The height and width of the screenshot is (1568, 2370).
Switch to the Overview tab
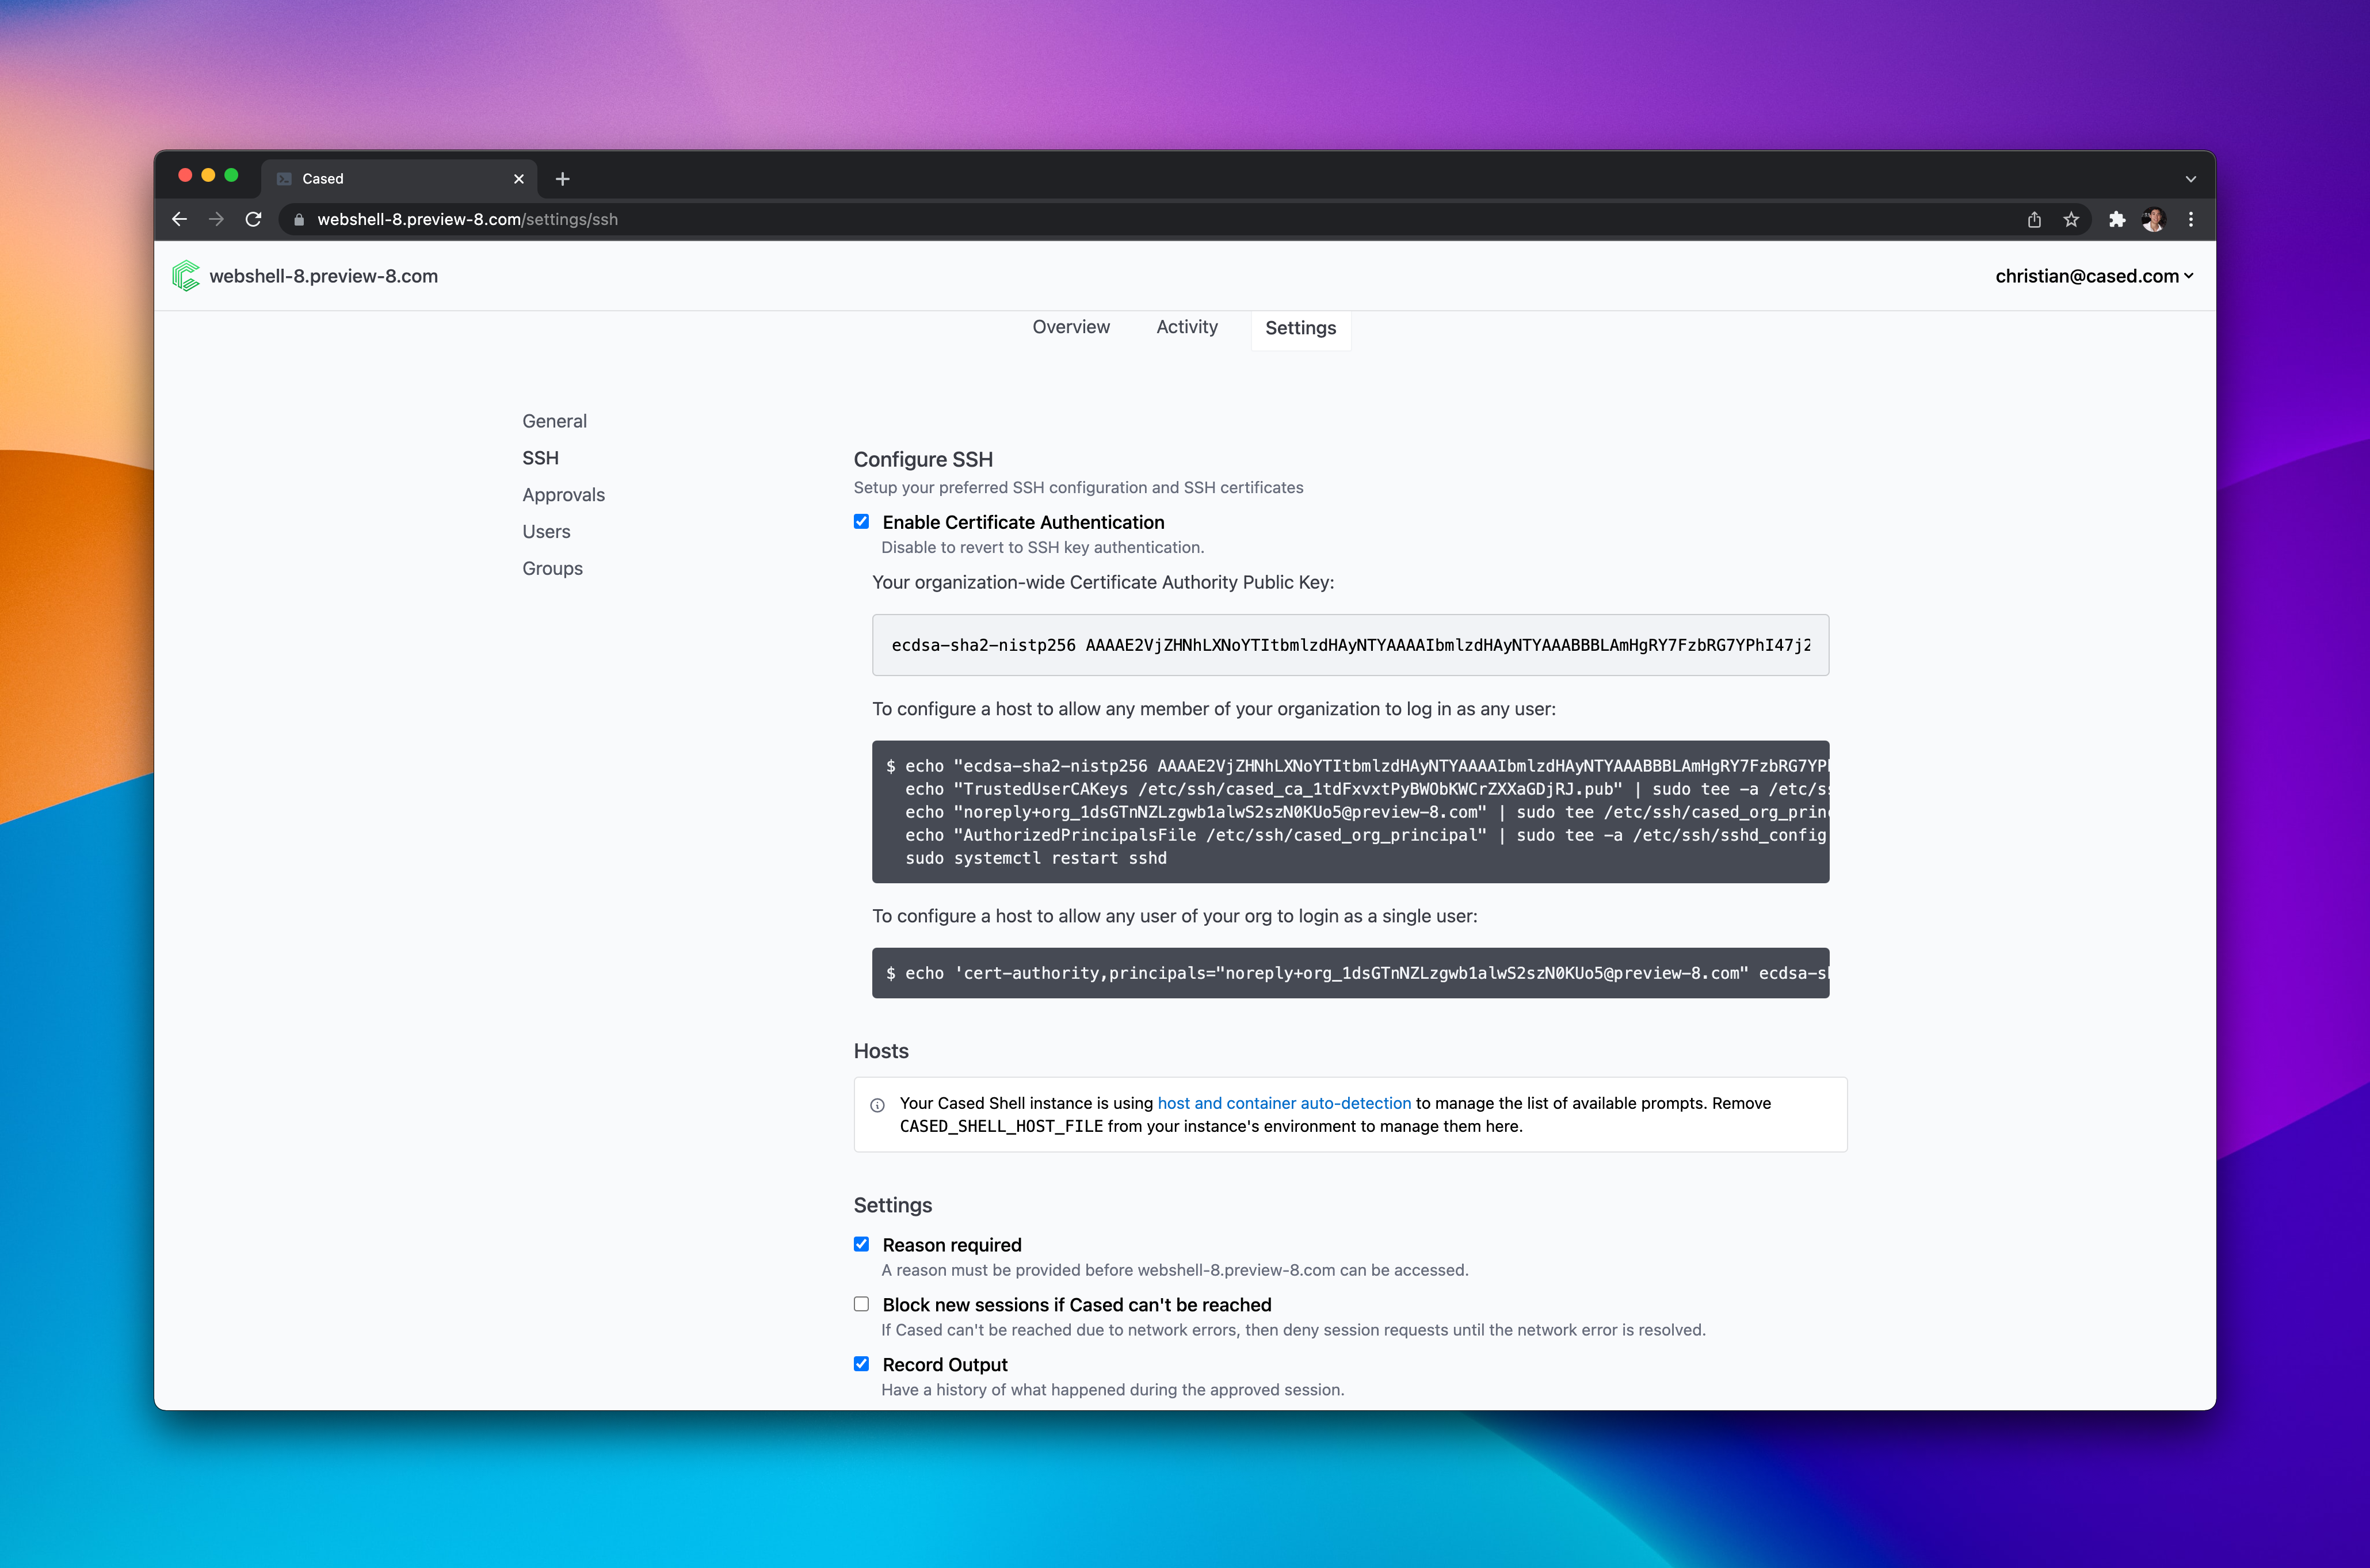[x=1071, y=327]
